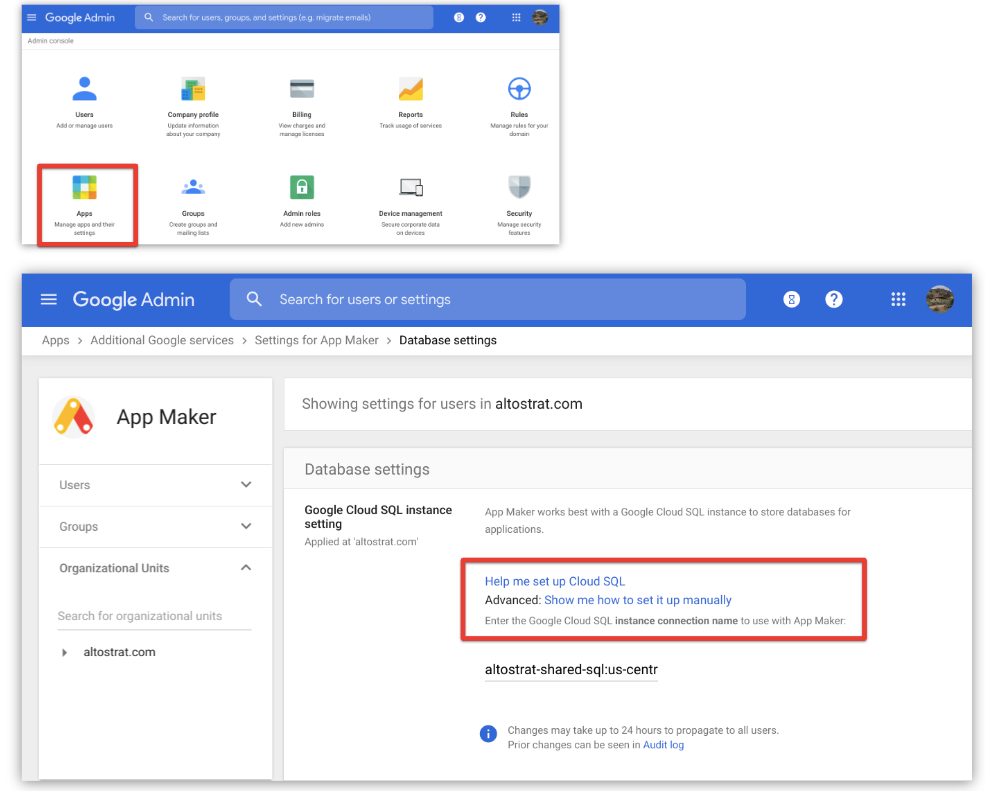Viewport: 985px width, 791px height.
Task: Click search magnifier in top Admin console window
Action: point(148,18)
